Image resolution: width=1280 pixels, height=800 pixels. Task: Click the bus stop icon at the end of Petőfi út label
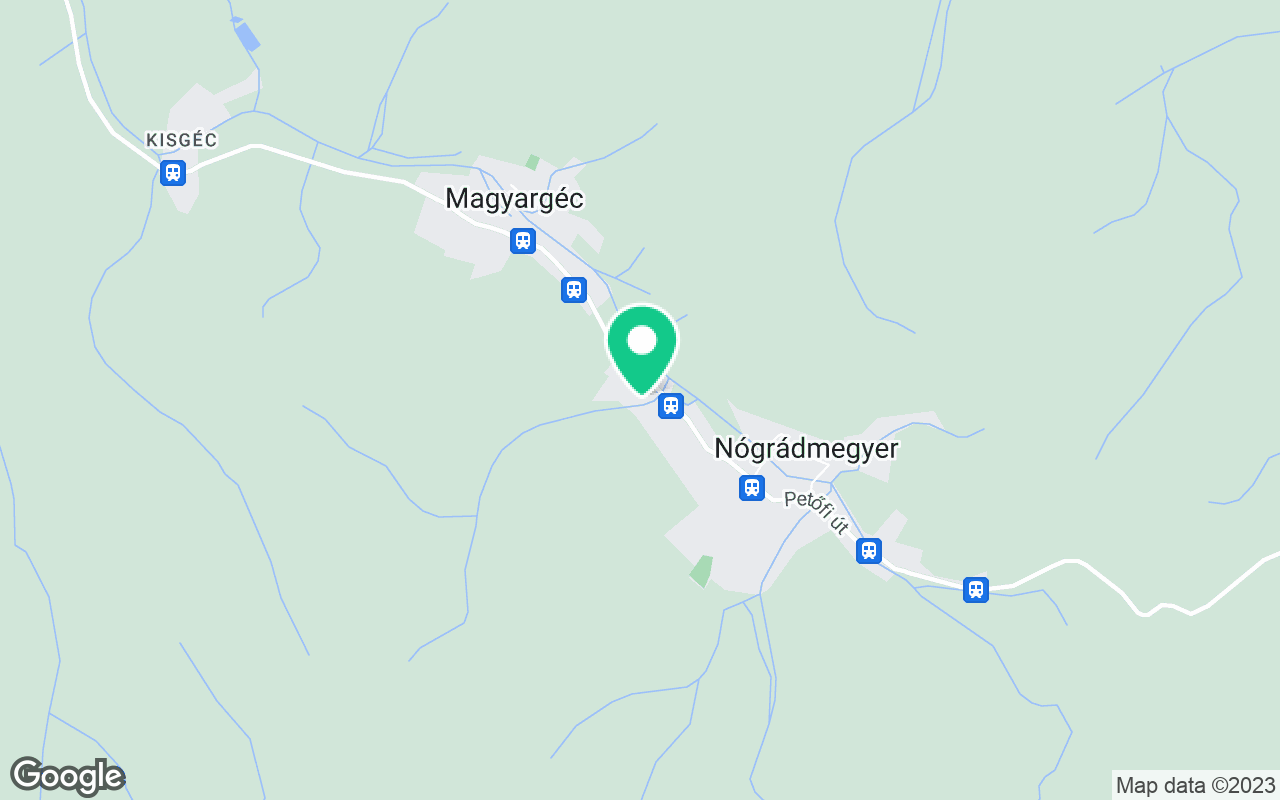[869, 551]
